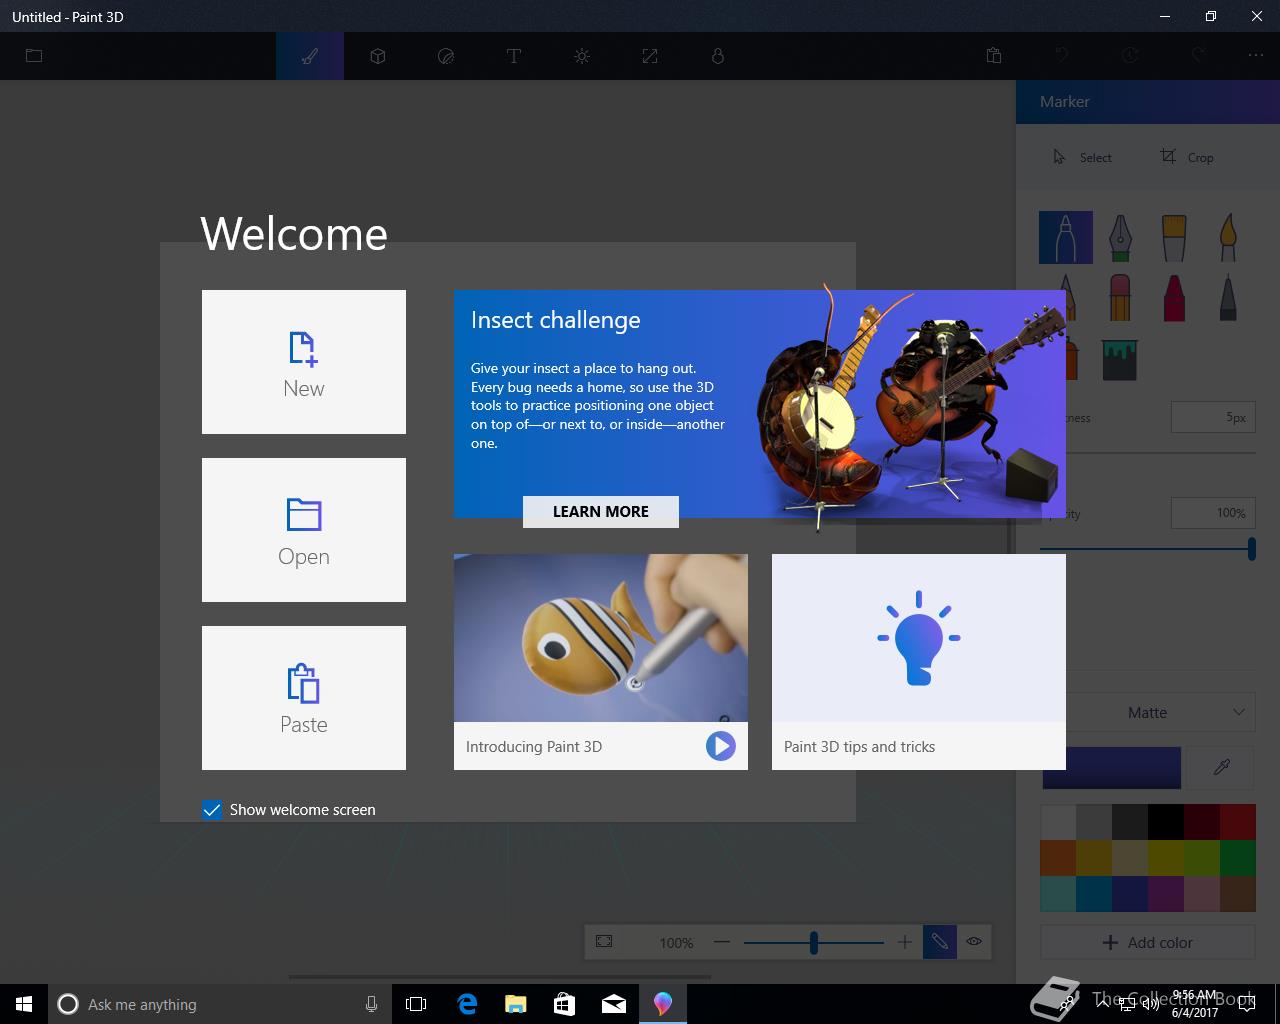Uncheck Show welcome screen checkbox

pos(212,810)
